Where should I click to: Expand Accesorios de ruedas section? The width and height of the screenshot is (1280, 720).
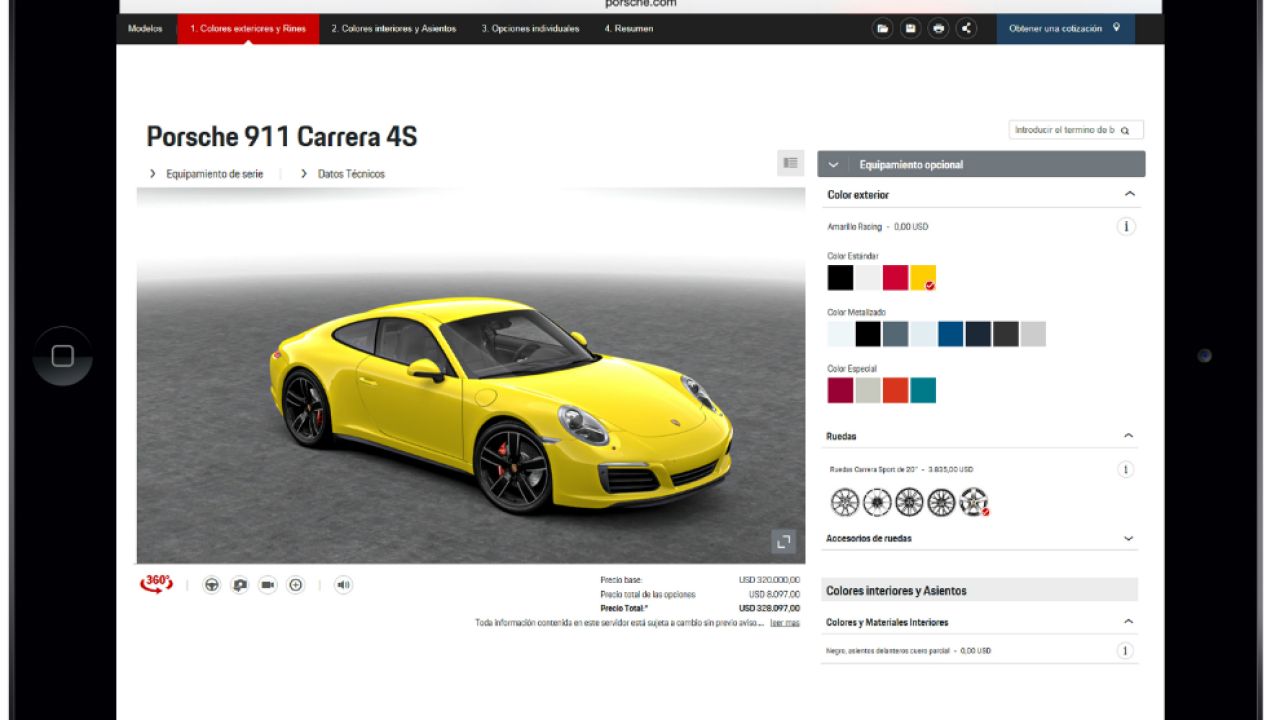click(x=1128, y=538)
